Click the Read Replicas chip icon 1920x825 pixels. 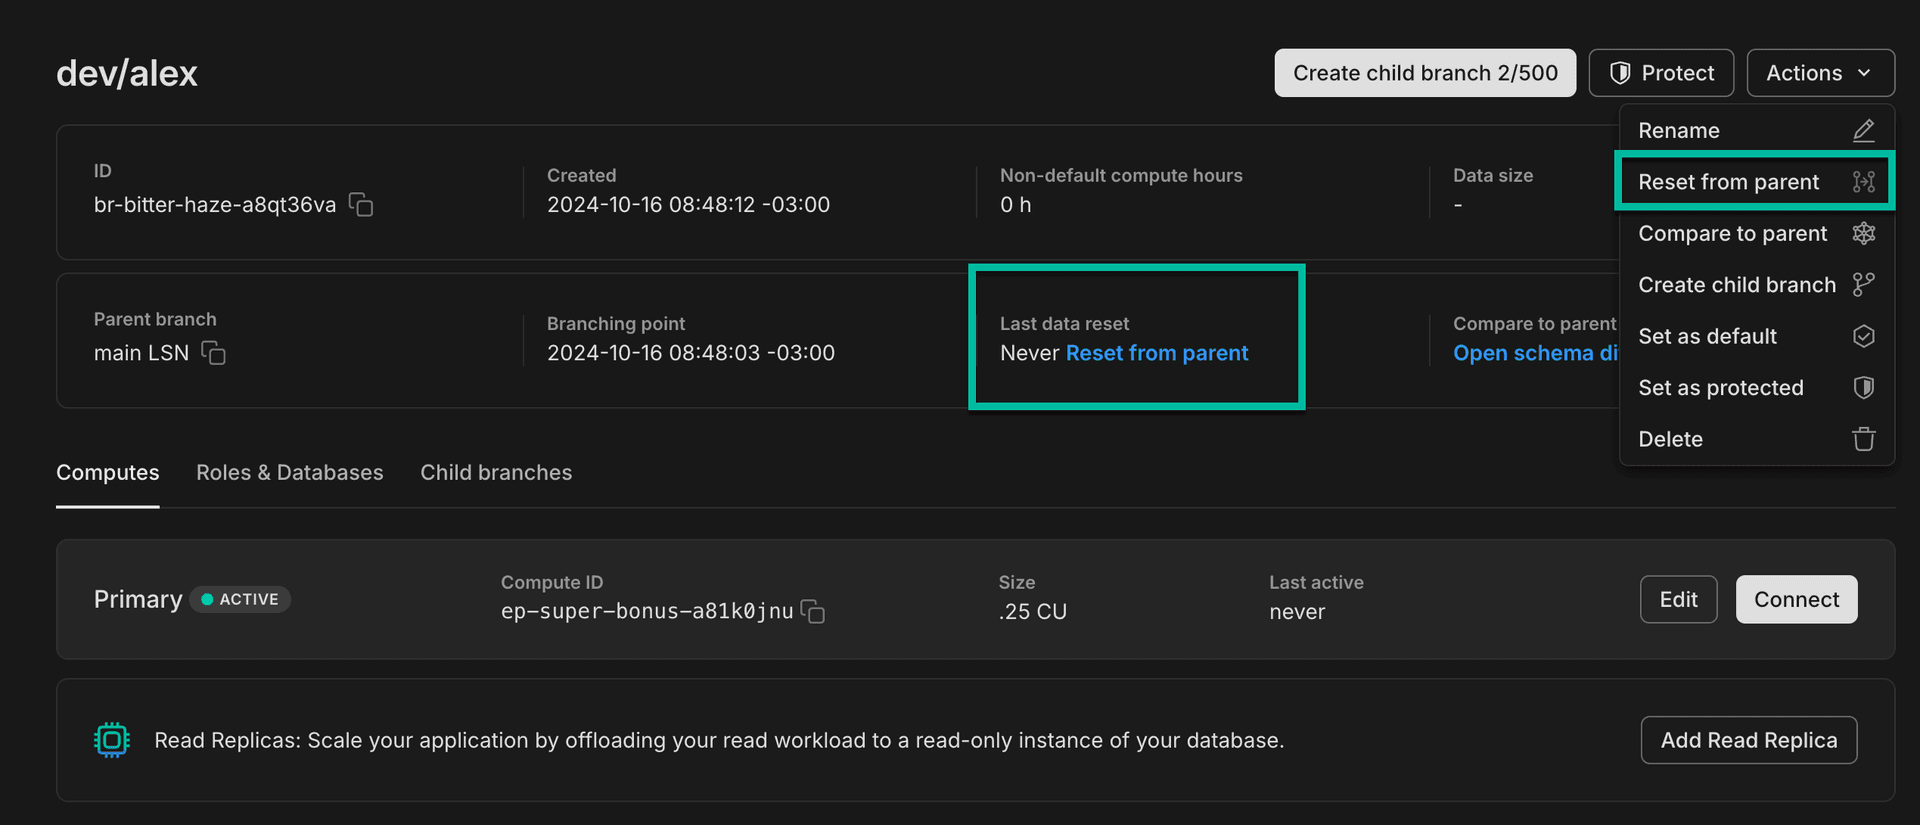coord(112,740)
